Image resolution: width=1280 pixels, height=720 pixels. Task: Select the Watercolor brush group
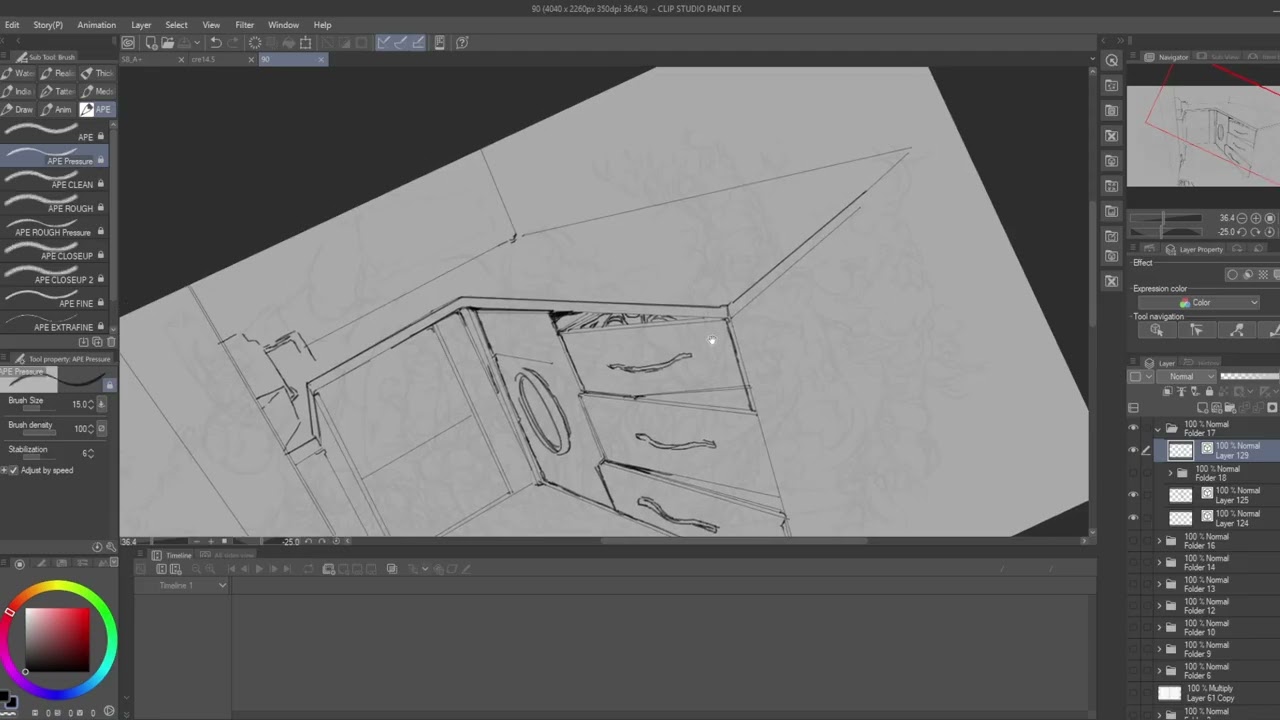point(19,73)
